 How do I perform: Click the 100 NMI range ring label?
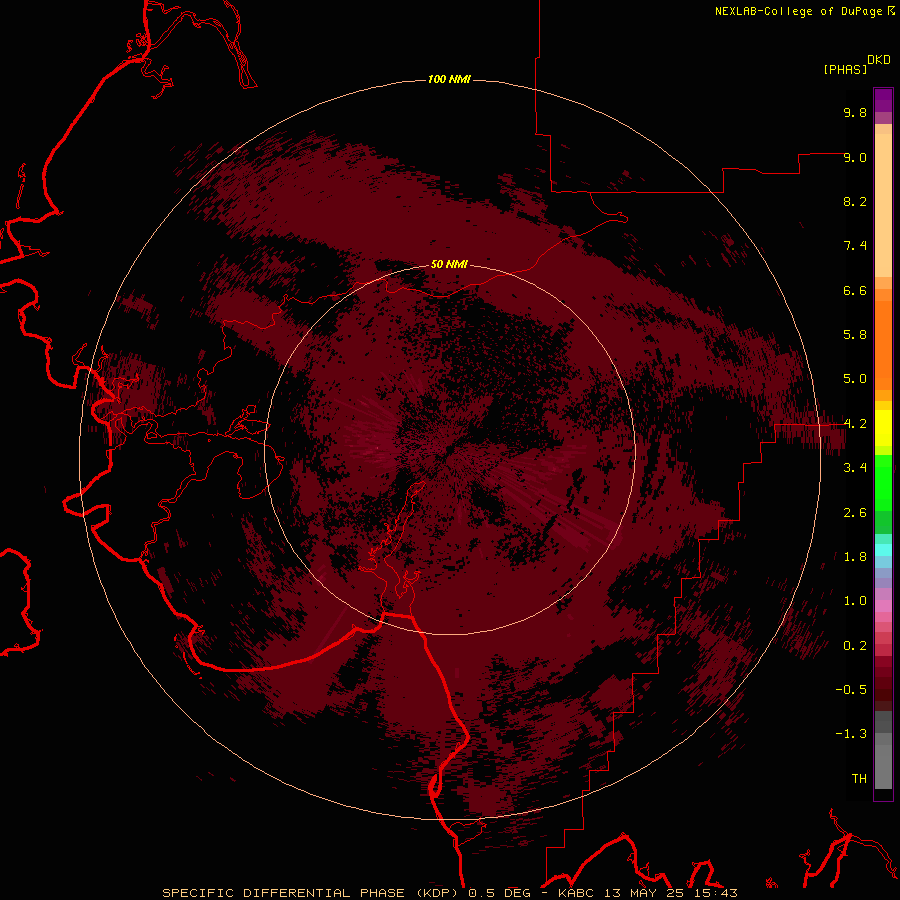tap(449, 79)
